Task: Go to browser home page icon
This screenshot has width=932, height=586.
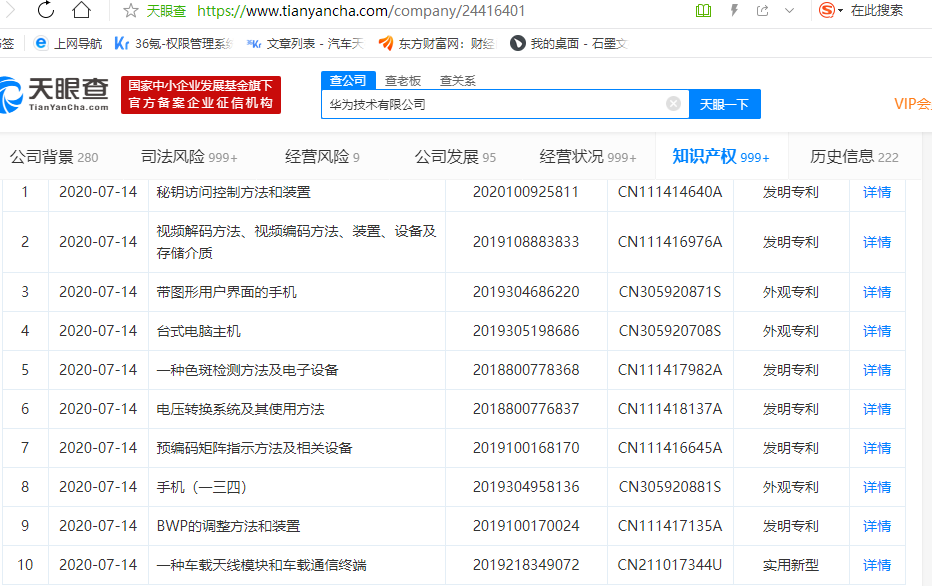Action: tap(81, 10)
